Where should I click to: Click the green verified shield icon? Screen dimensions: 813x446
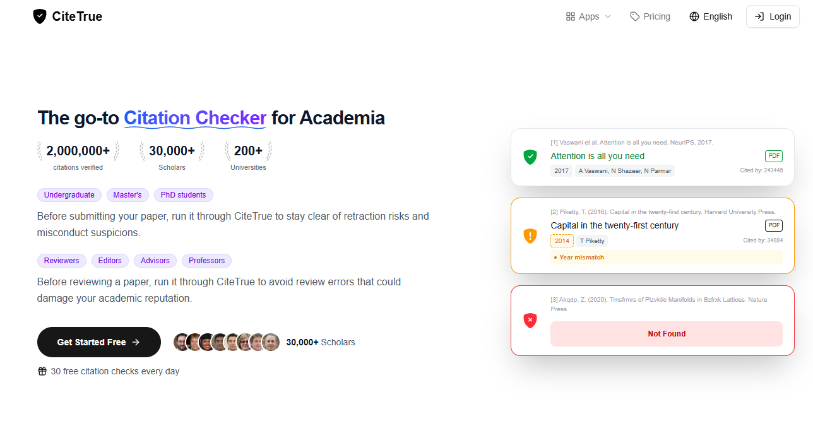point(530,157)
